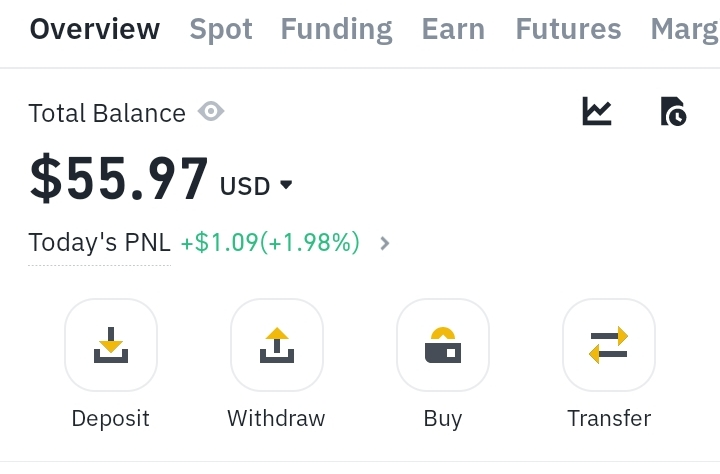Tap the +$1.09(+1.98%) PNL value
The image size is (720, 474).
(x=270, y=243)
